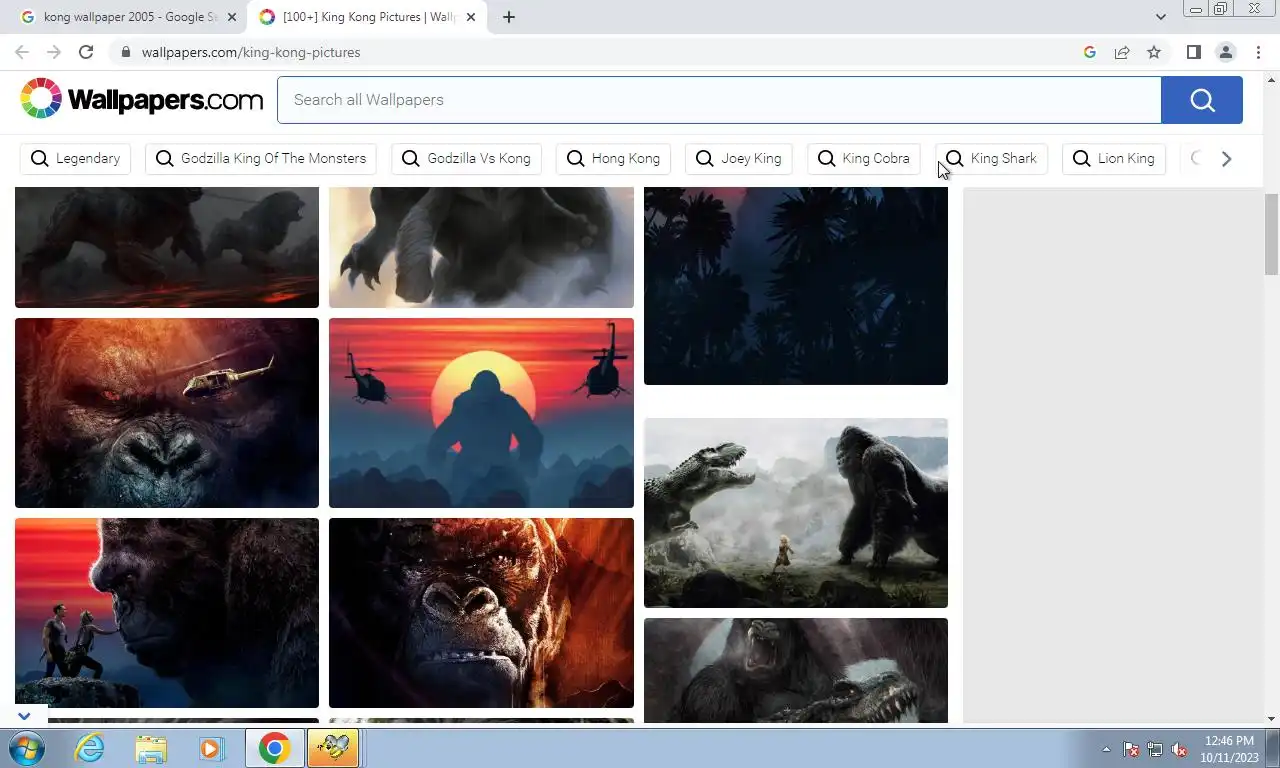The height and width of the screenshot is (768, 1280).
Task: Click the site lock icon in address bar
Action: point(125,52)
